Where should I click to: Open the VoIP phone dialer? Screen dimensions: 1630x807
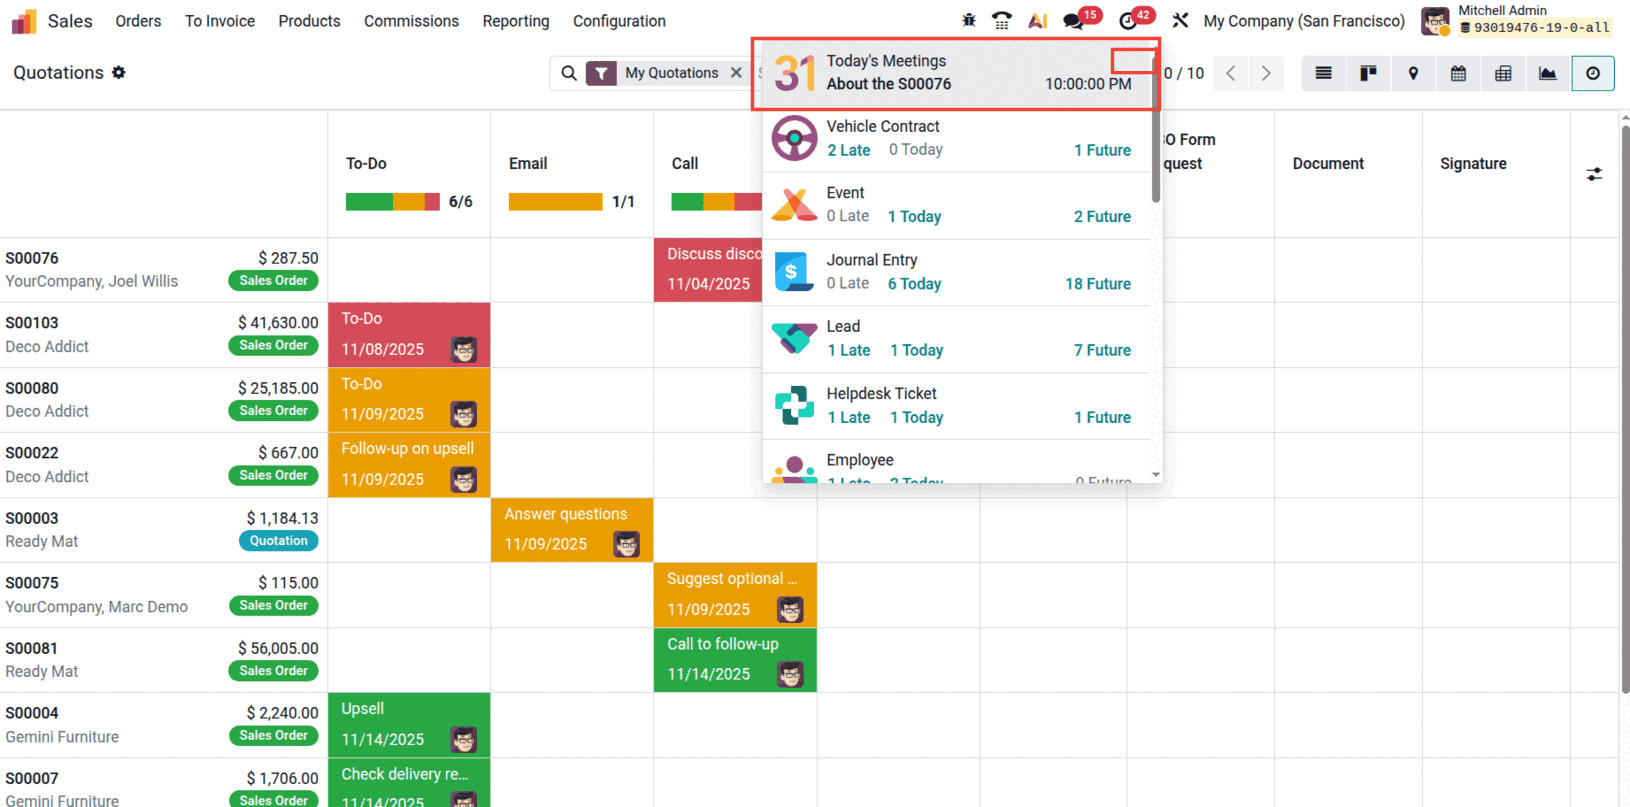[1001, 20]
